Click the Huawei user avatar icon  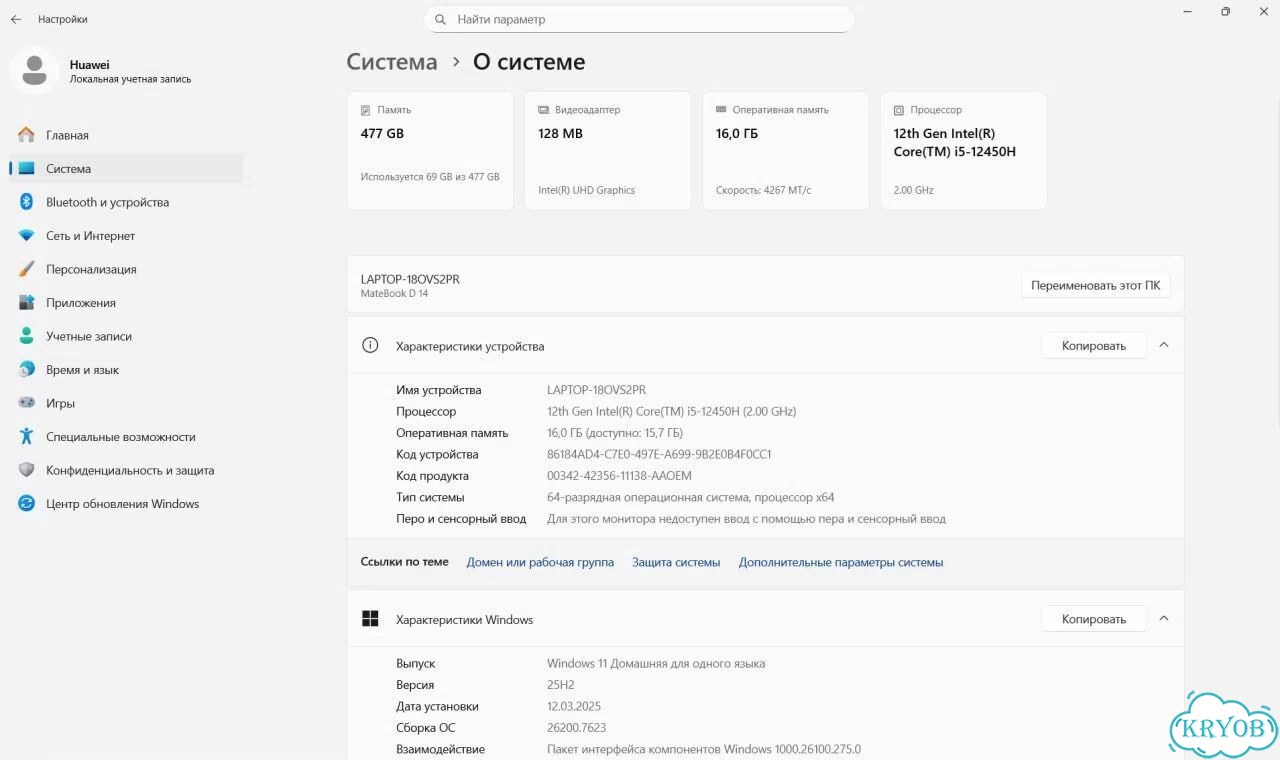pos(35,70)
